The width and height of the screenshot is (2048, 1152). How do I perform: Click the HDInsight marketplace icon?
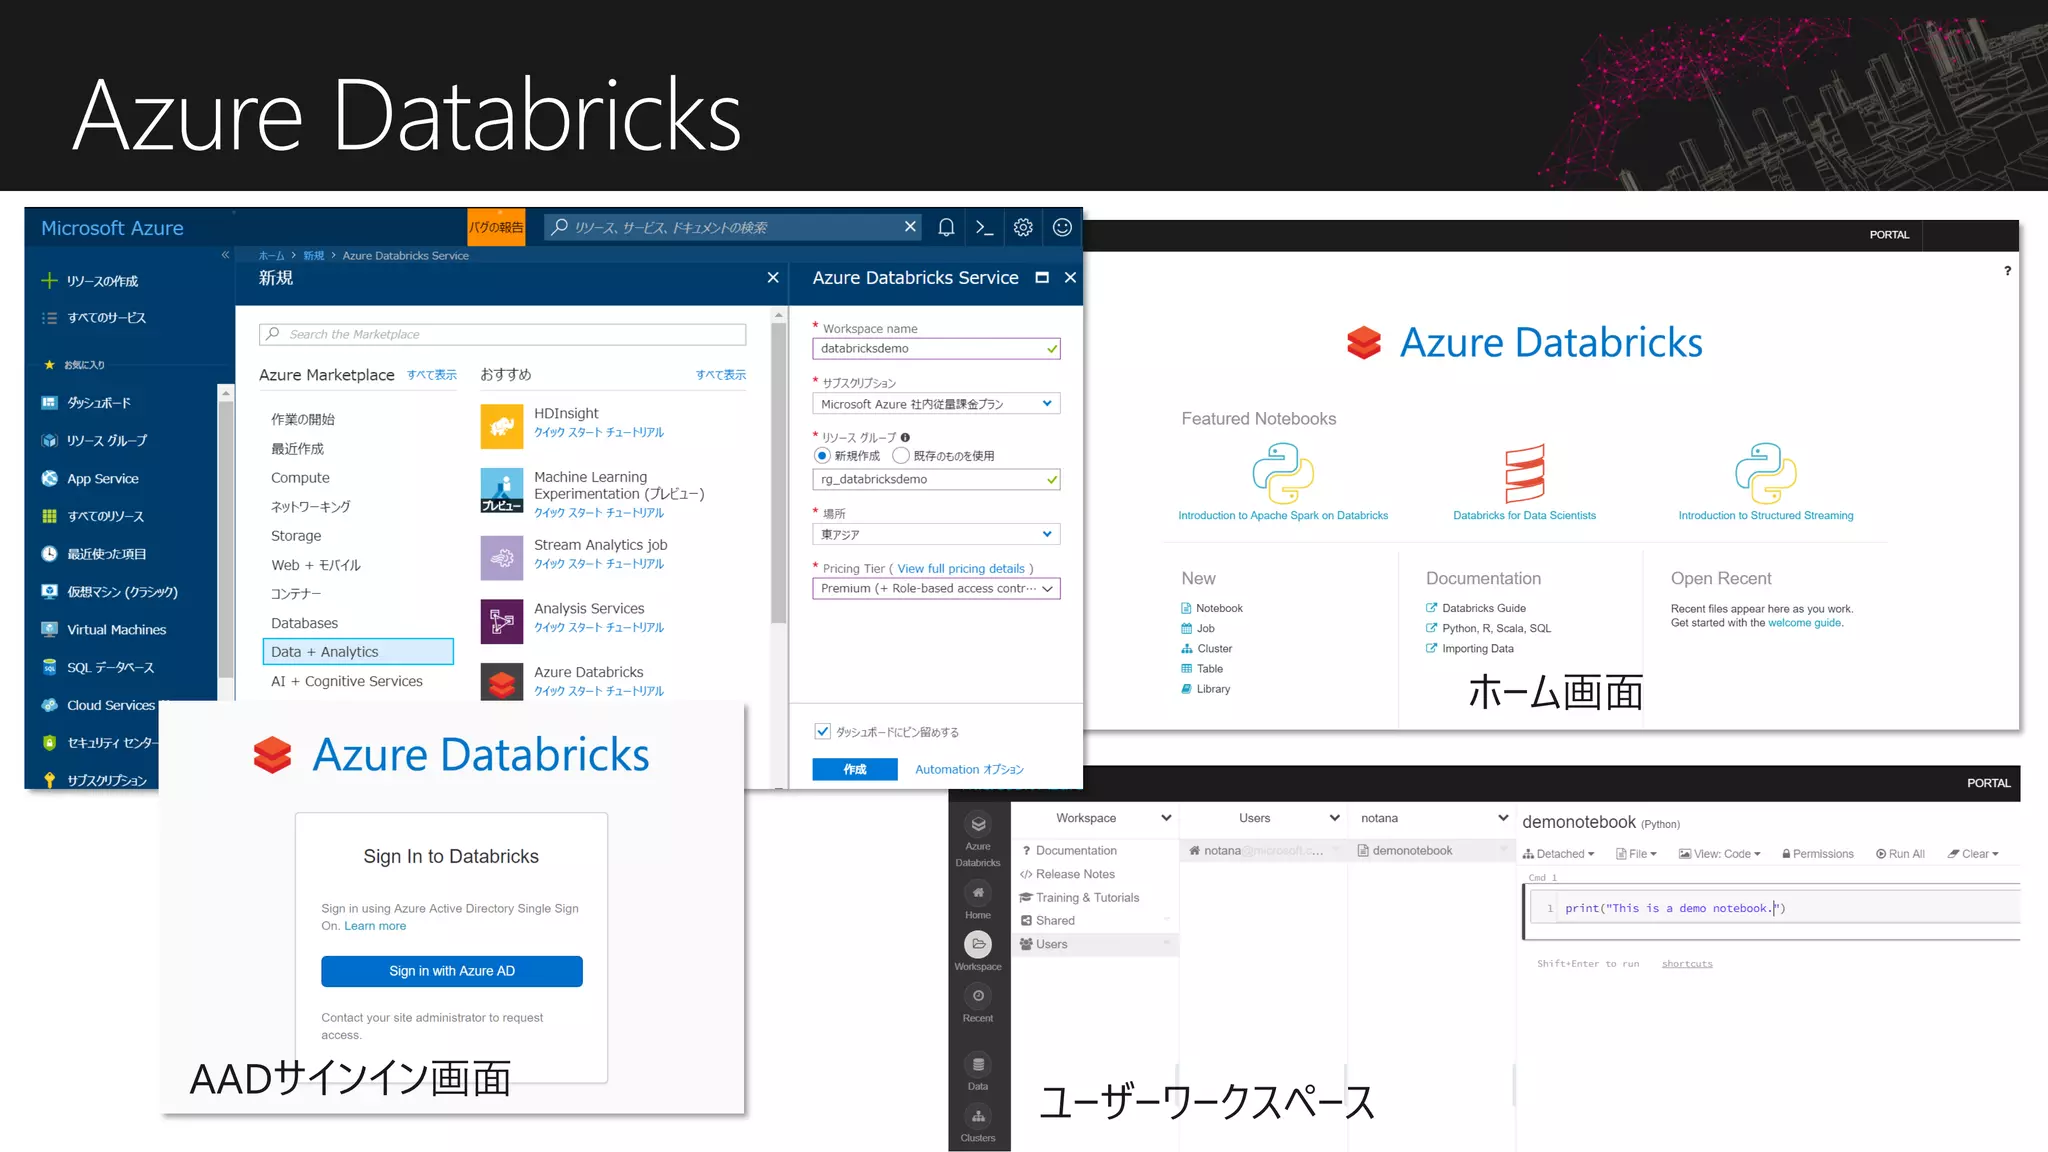point(502,427)
